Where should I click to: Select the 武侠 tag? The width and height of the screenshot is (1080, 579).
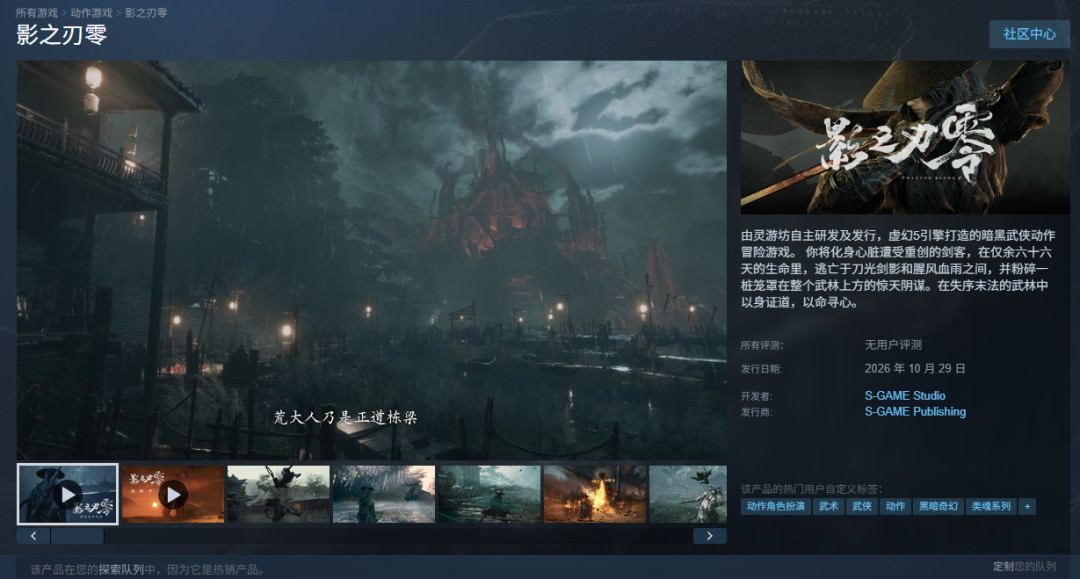pyautogui.click(x=862, y=507)
